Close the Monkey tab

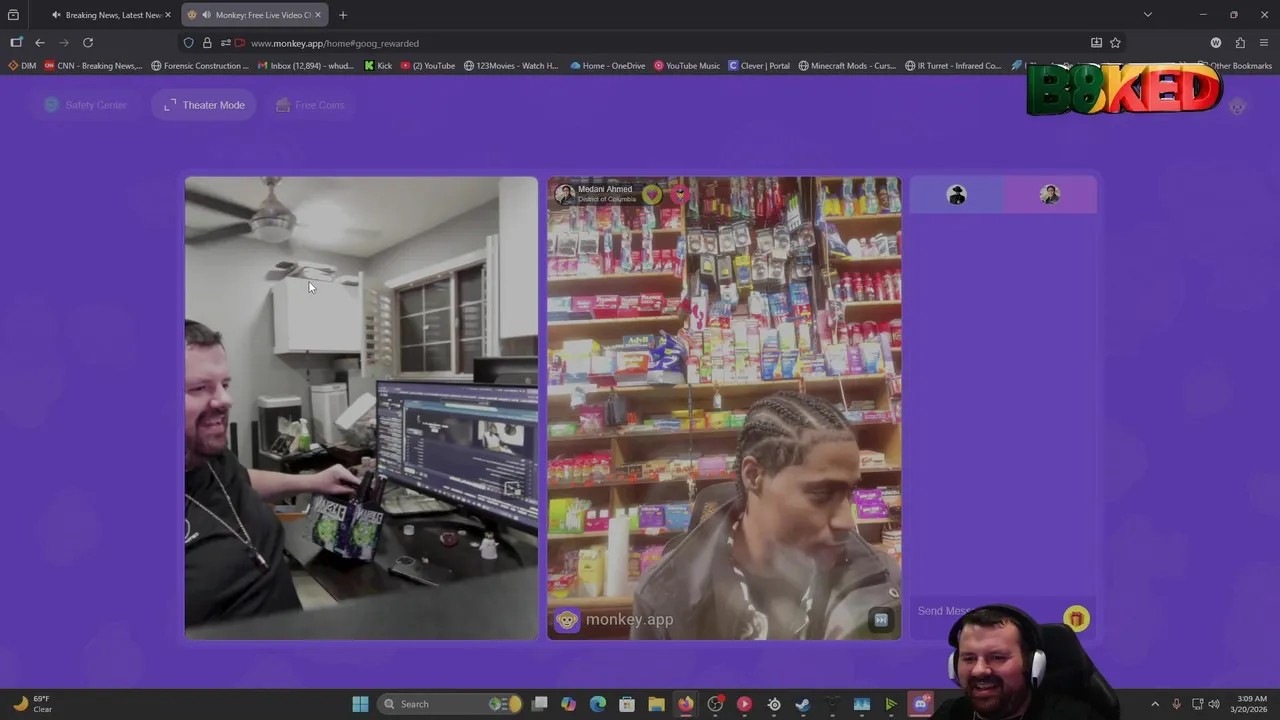(x=316, y=15)
